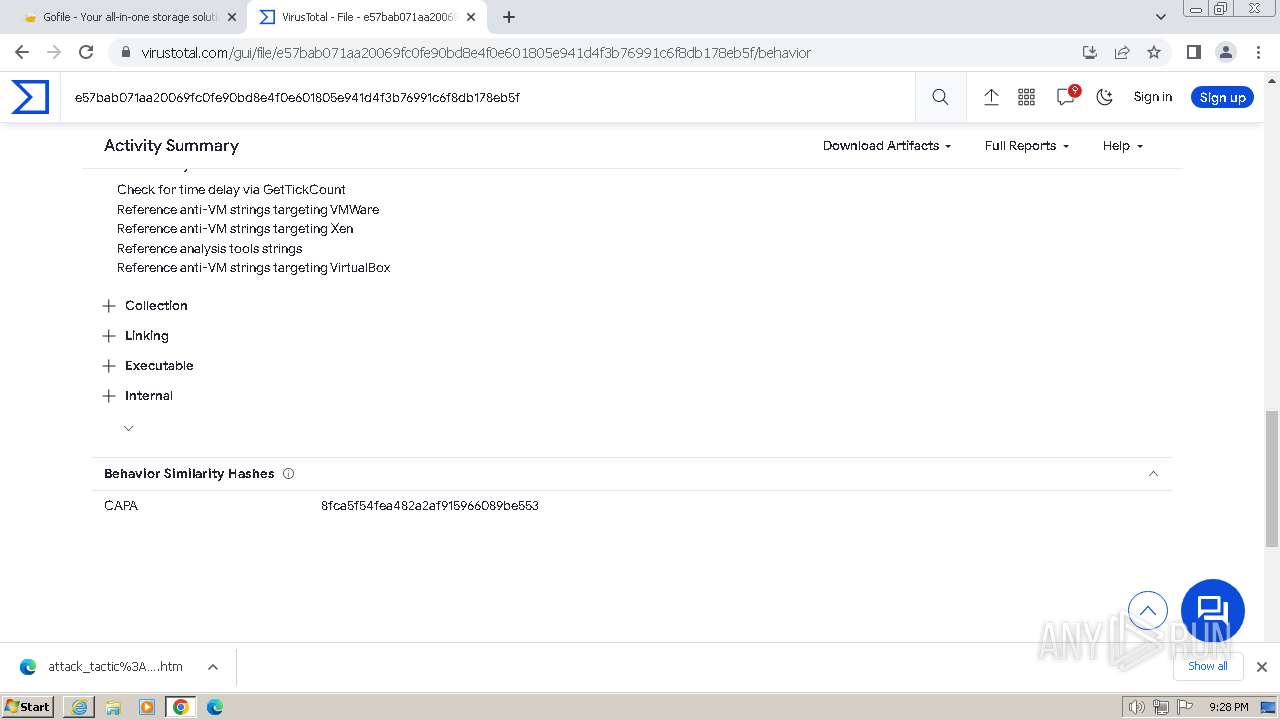1280x720 pixels.
Task: Click the Sign in link
Action: click(x=1152, y=97)
